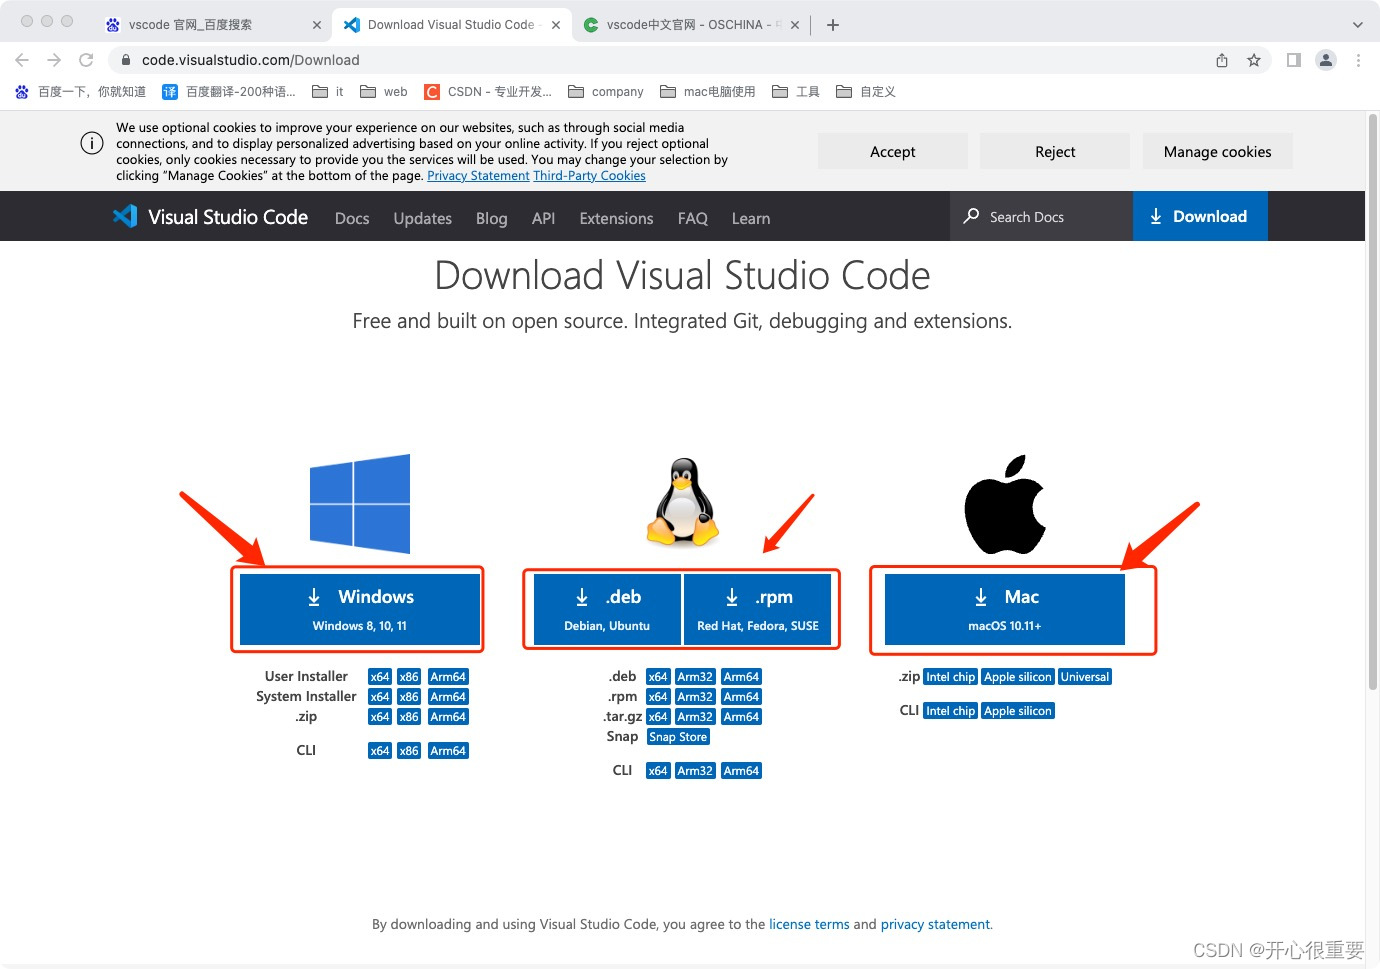Open the mac电脑使用 bookmarks folder

click(x=708, y=92)
